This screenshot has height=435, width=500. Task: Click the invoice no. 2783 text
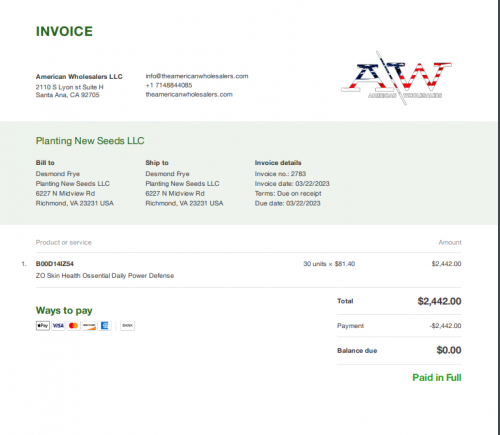tap(280, 174)
